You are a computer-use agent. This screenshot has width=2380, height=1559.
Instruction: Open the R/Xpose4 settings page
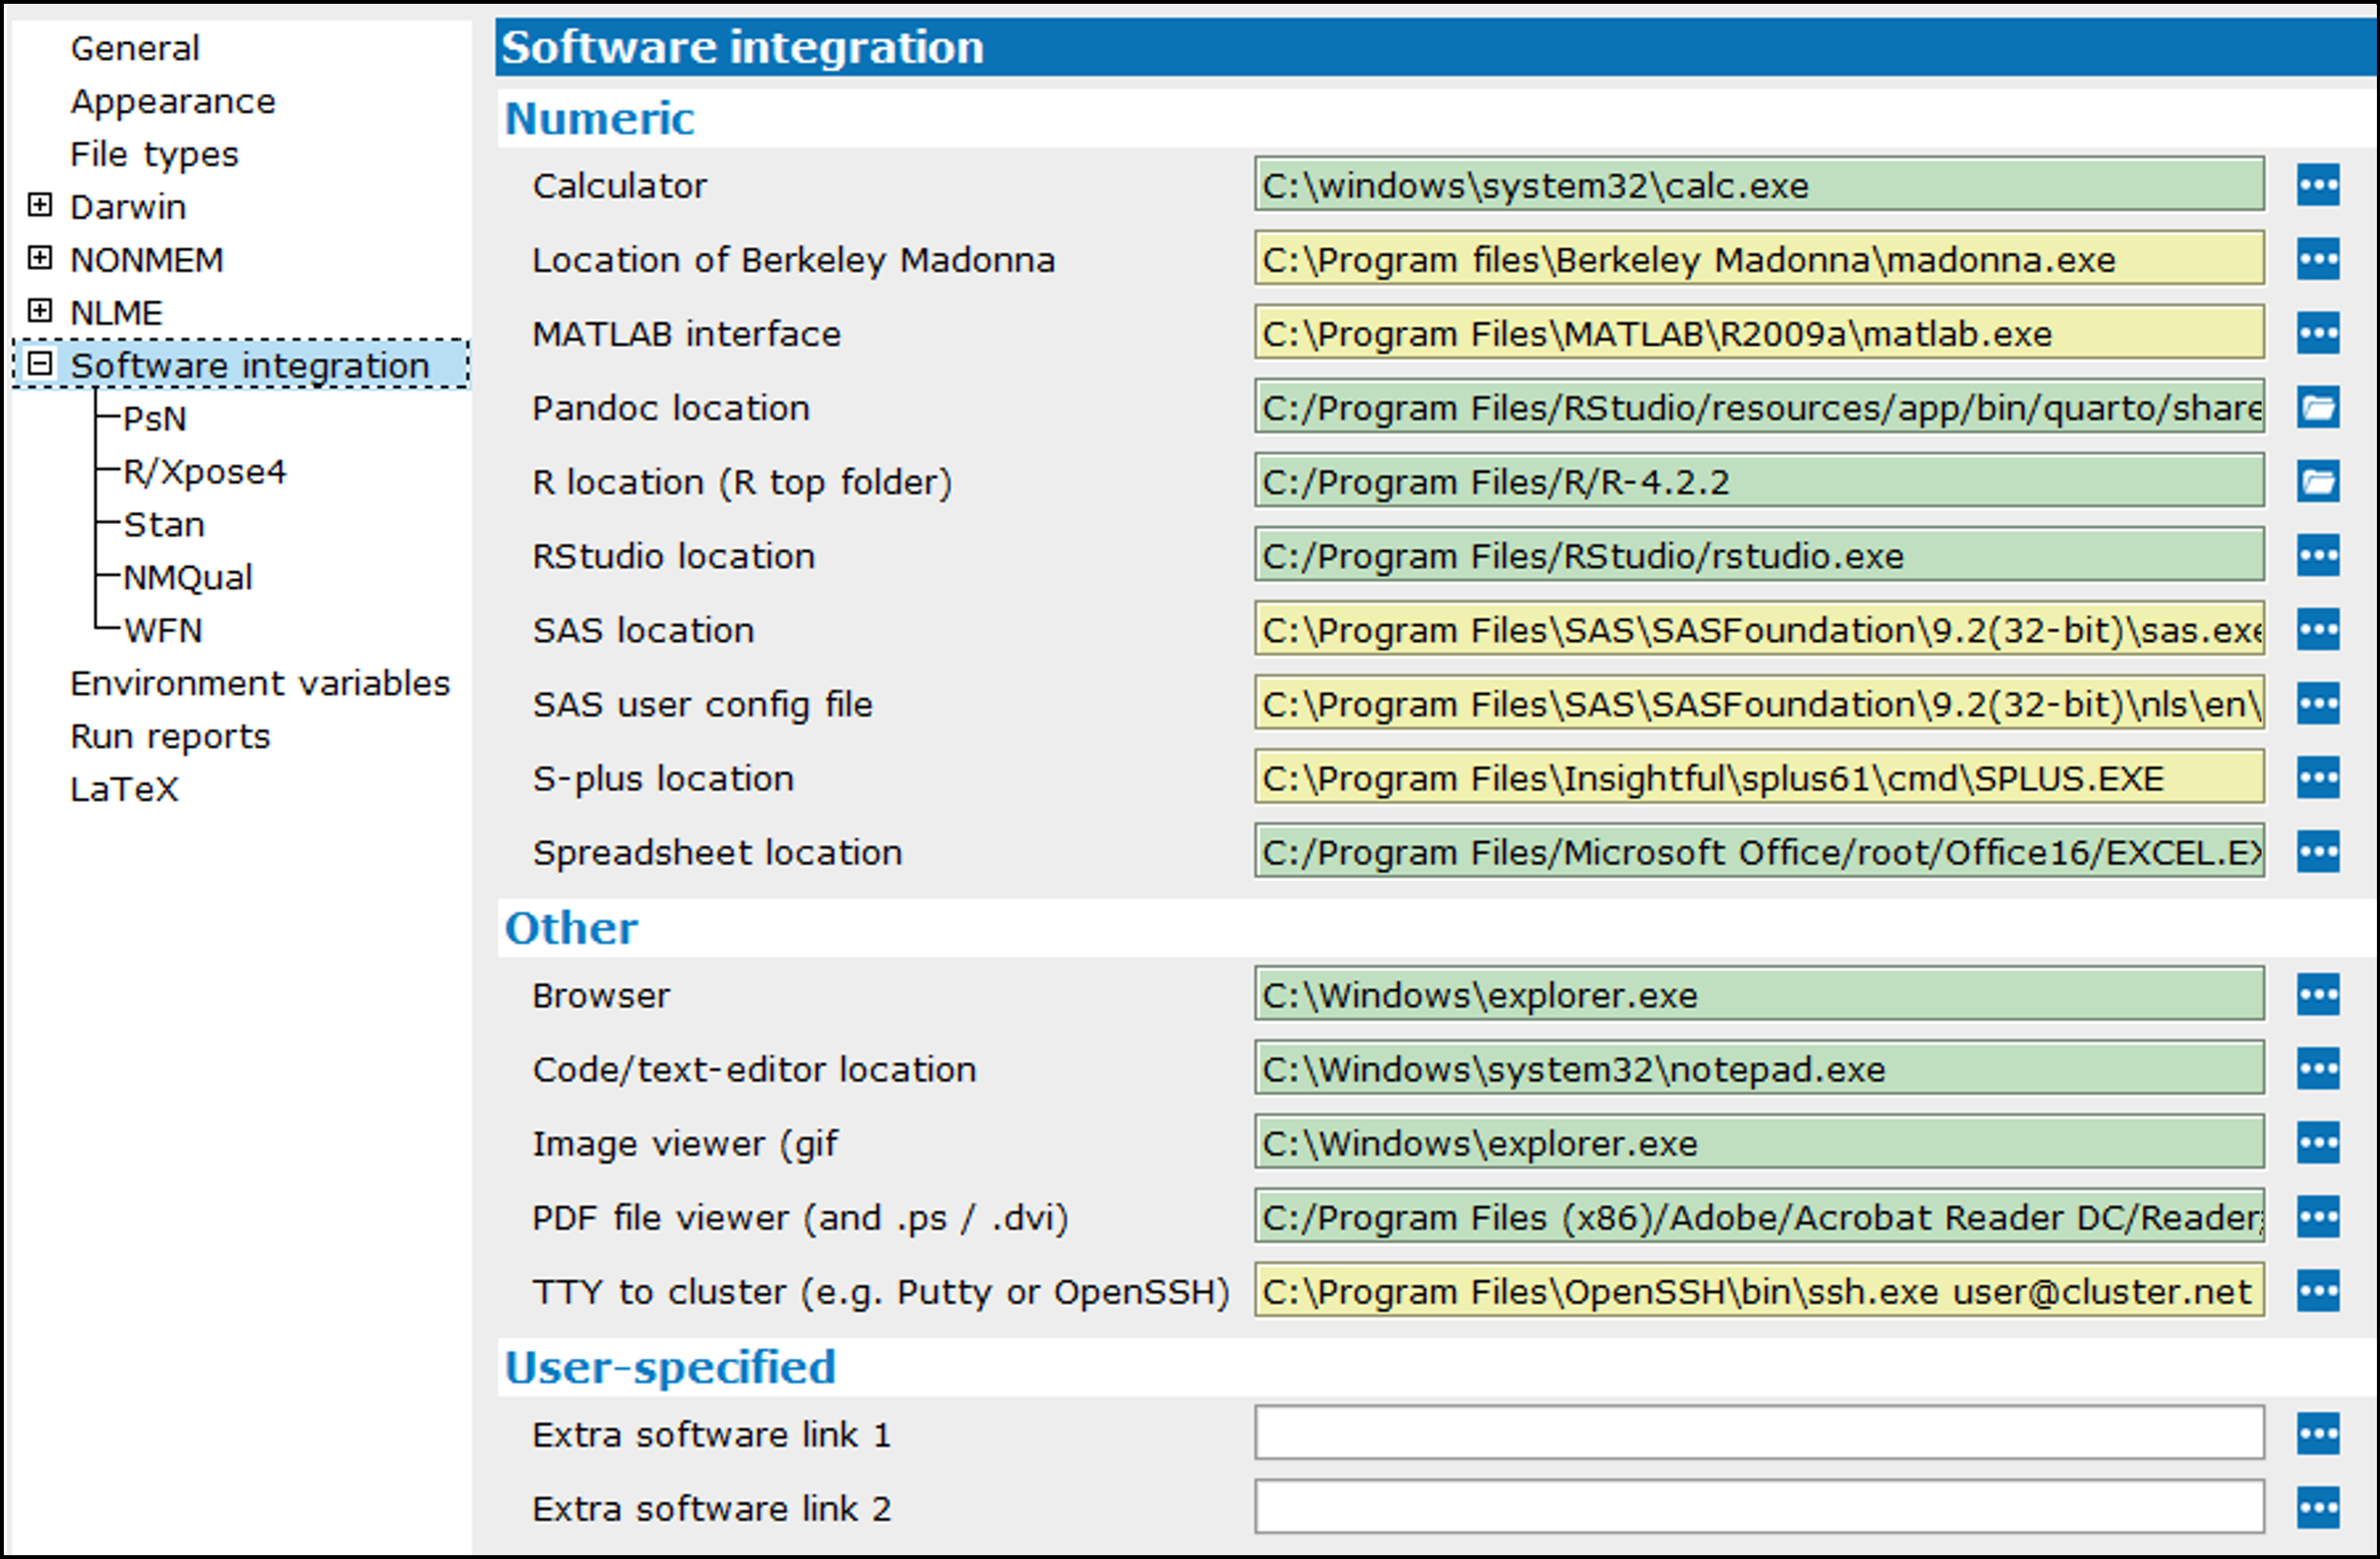point(204,472)
